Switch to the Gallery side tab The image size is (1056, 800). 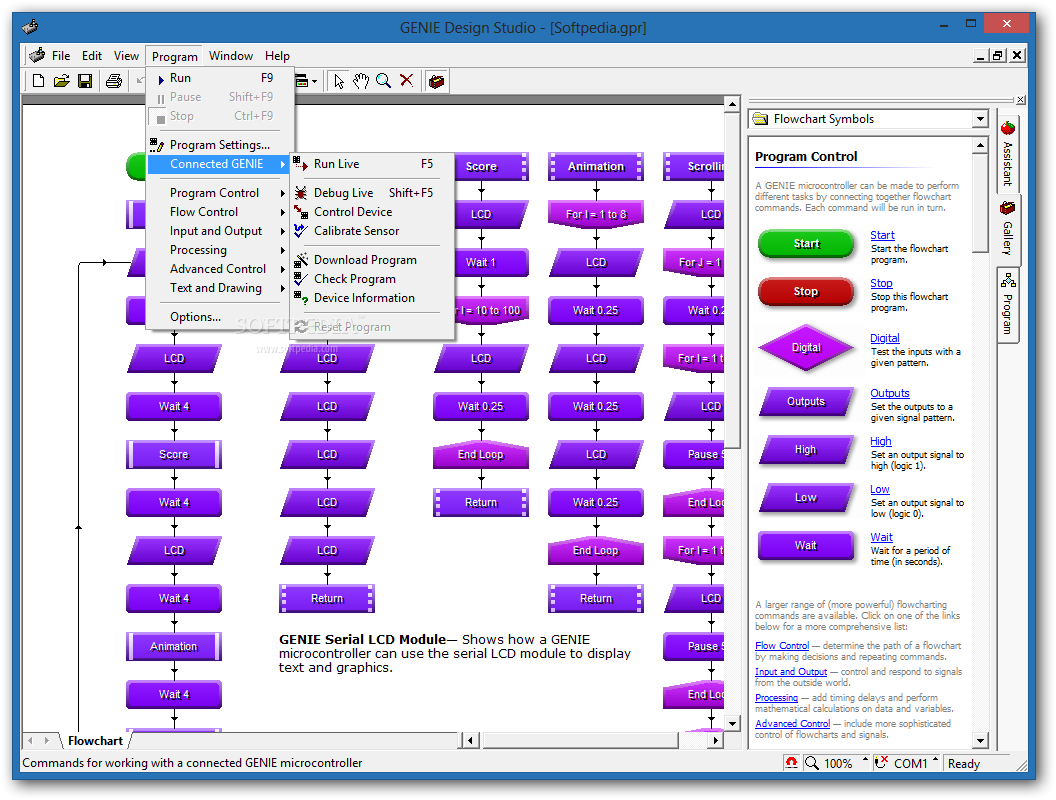pos(1008,229)
